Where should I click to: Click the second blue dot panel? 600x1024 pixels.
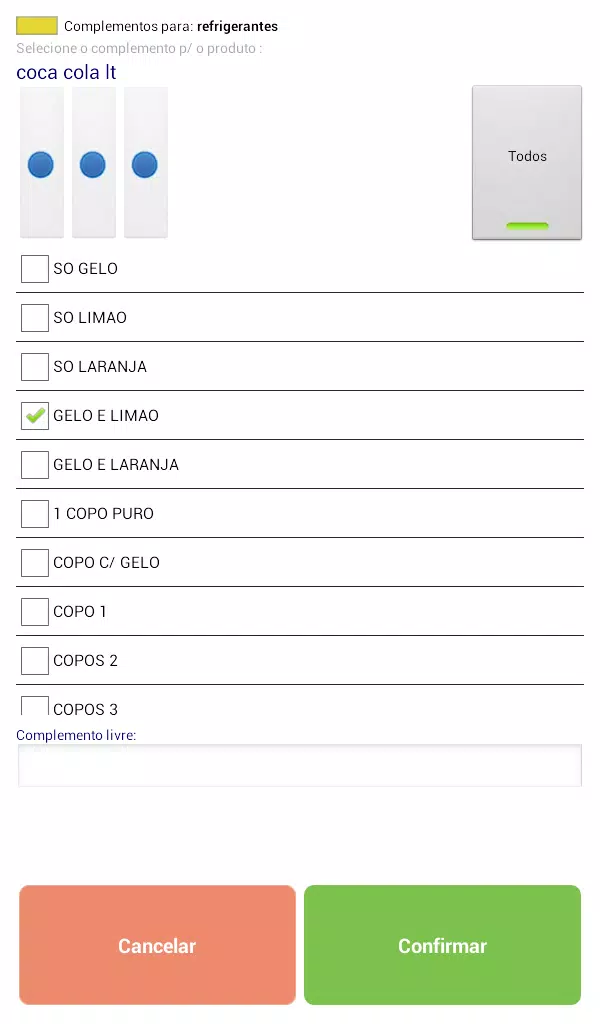[93, 163]
